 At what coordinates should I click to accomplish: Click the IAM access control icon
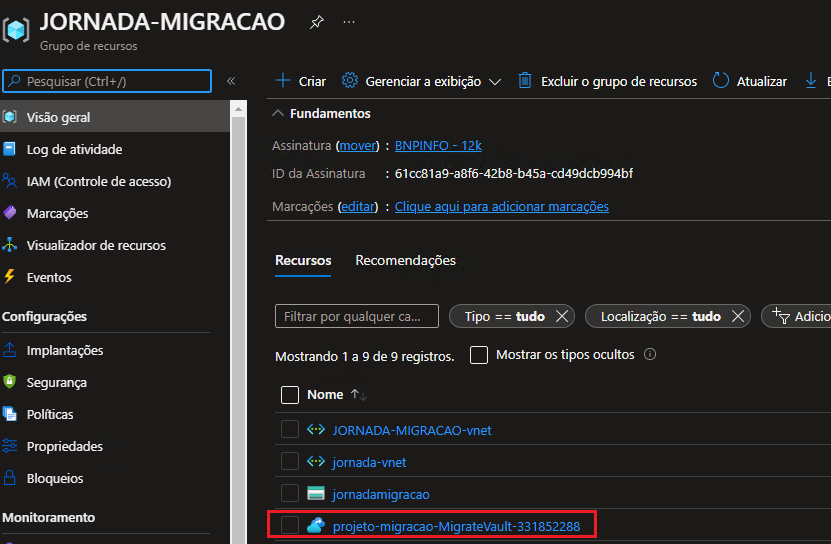[10, 181]
